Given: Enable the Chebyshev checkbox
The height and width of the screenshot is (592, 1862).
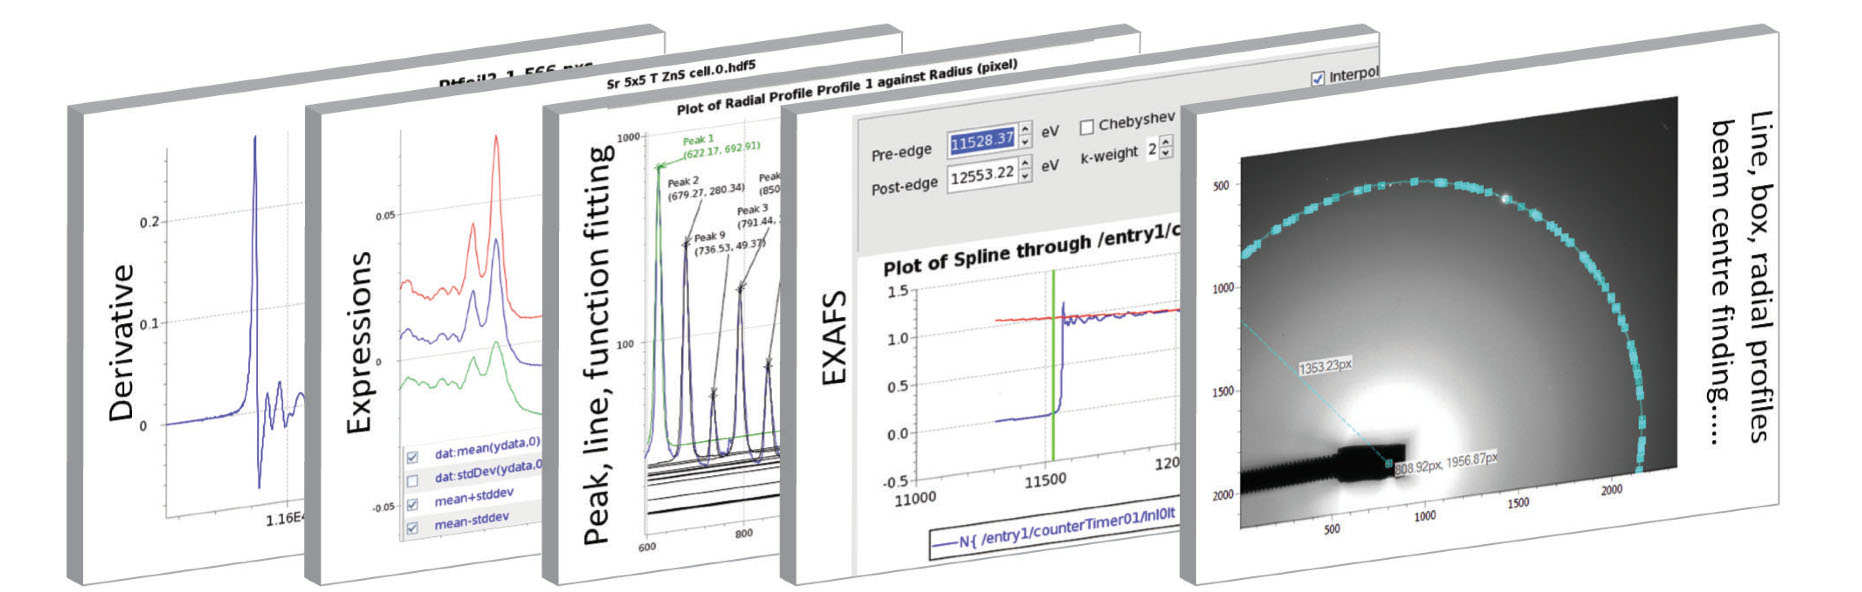Looking at the screenshot, I should [x=1087, y=128].
